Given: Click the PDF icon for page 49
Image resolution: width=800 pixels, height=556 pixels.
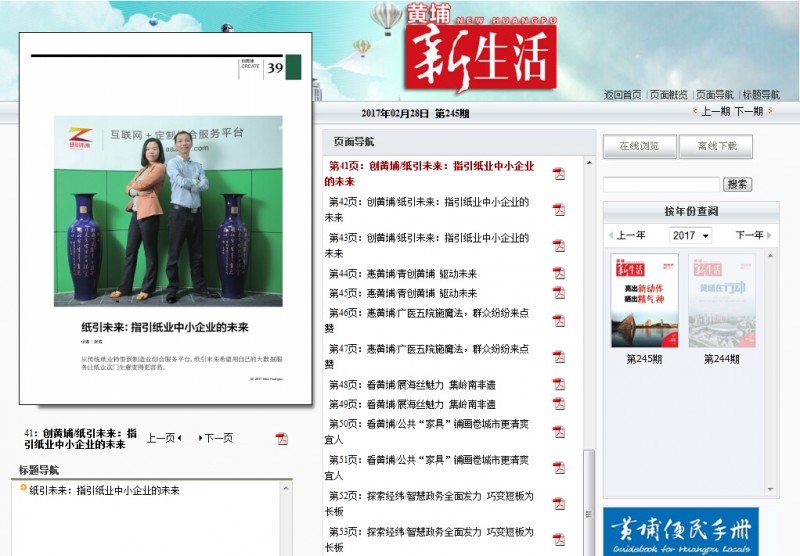Looking at the screenshot, I should pyautogui.click(x=559, y=405).
